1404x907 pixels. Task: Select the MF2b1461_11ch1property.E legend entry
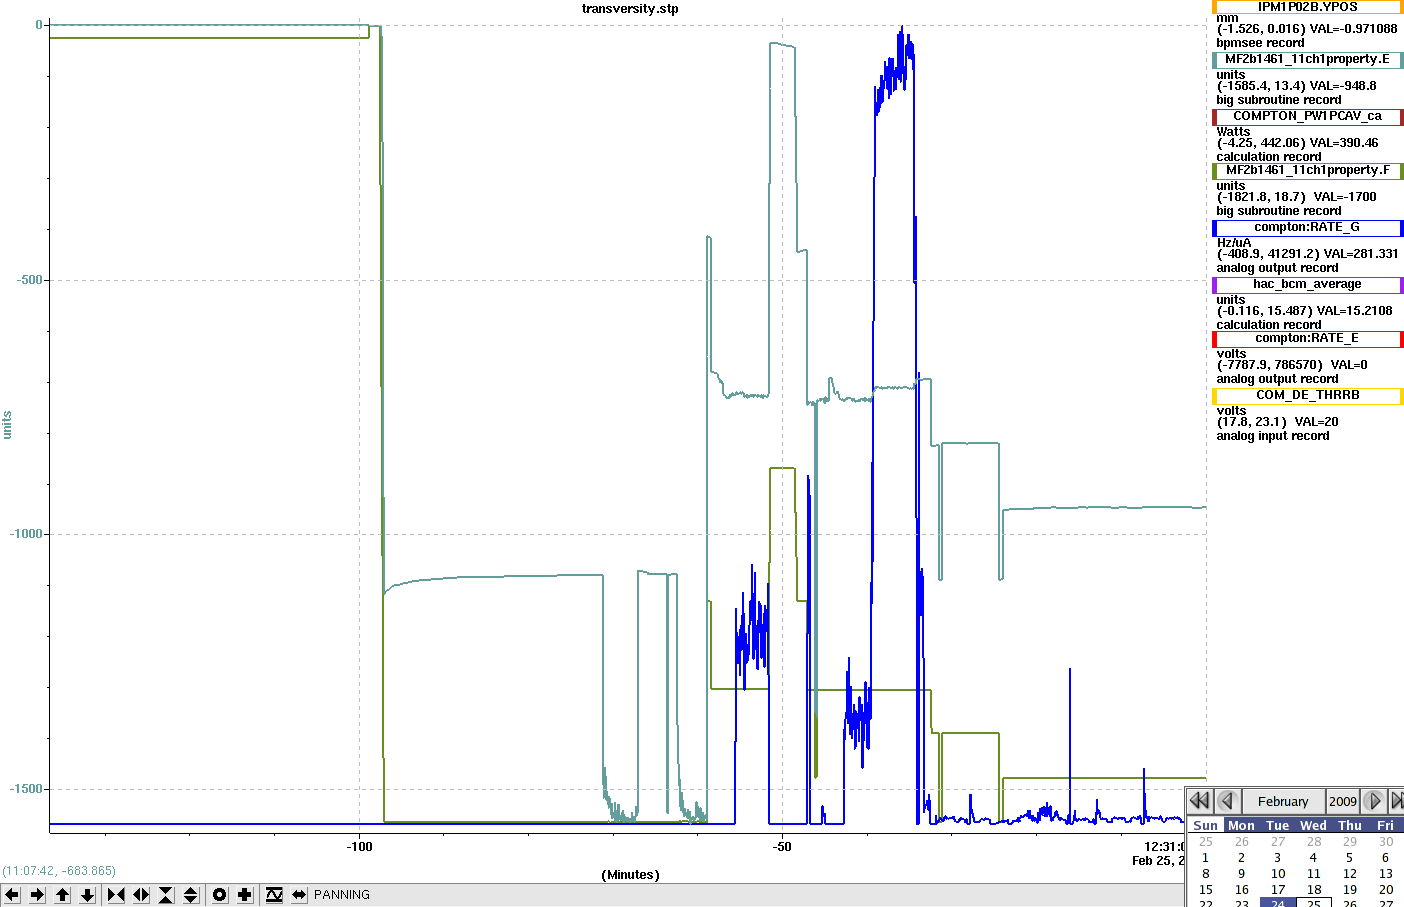pyautogui.click(x=1307, y=59)
